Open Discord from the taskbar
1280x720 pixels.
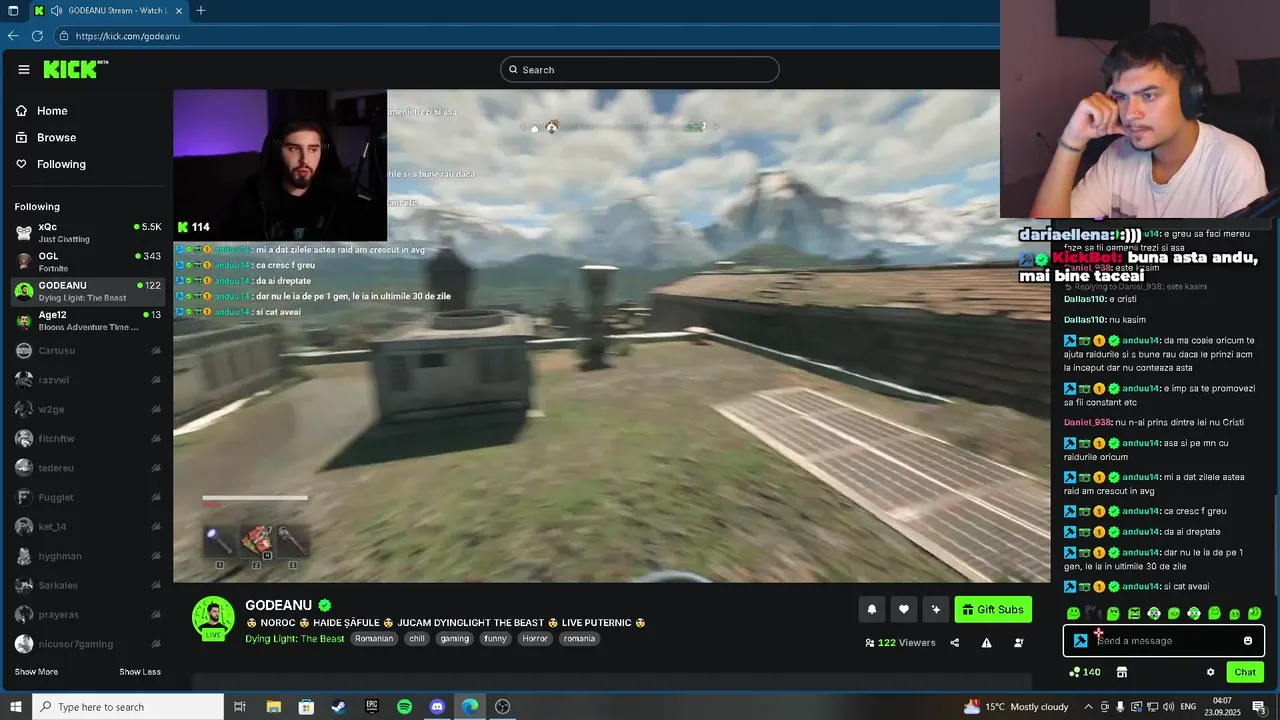click(x=437, y=707)
